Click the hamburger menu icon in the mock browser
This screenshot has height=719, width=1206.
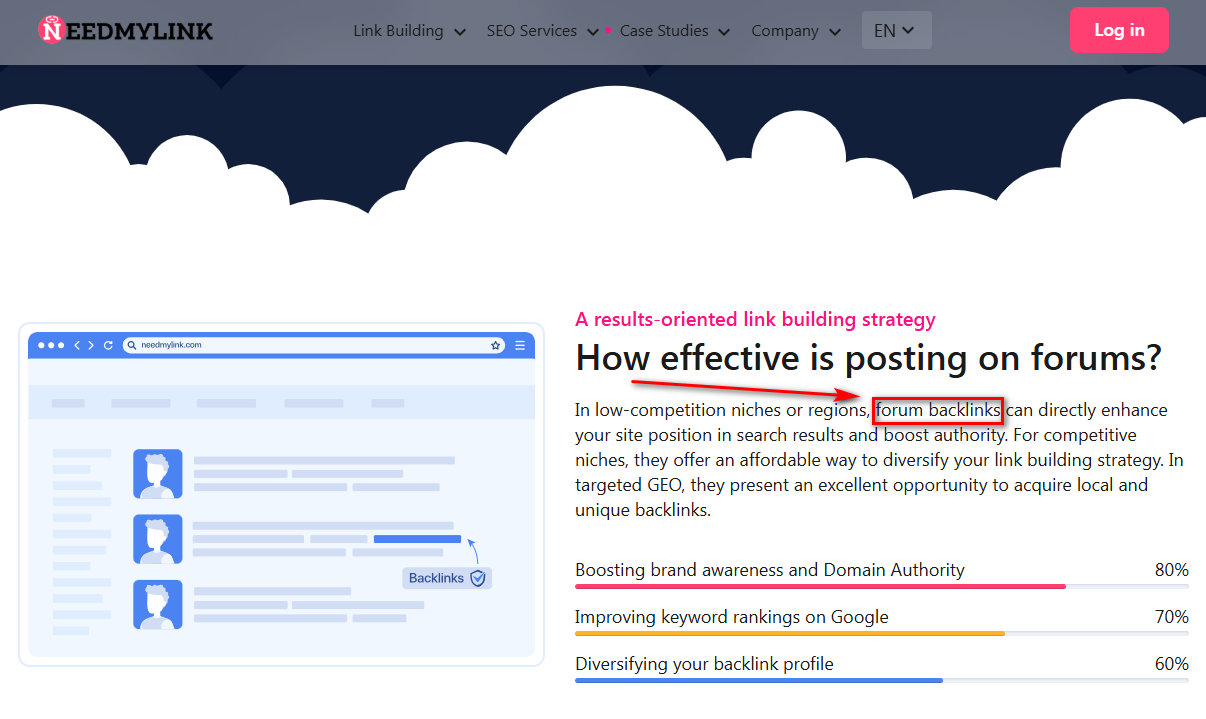click(x=520, y=345)
